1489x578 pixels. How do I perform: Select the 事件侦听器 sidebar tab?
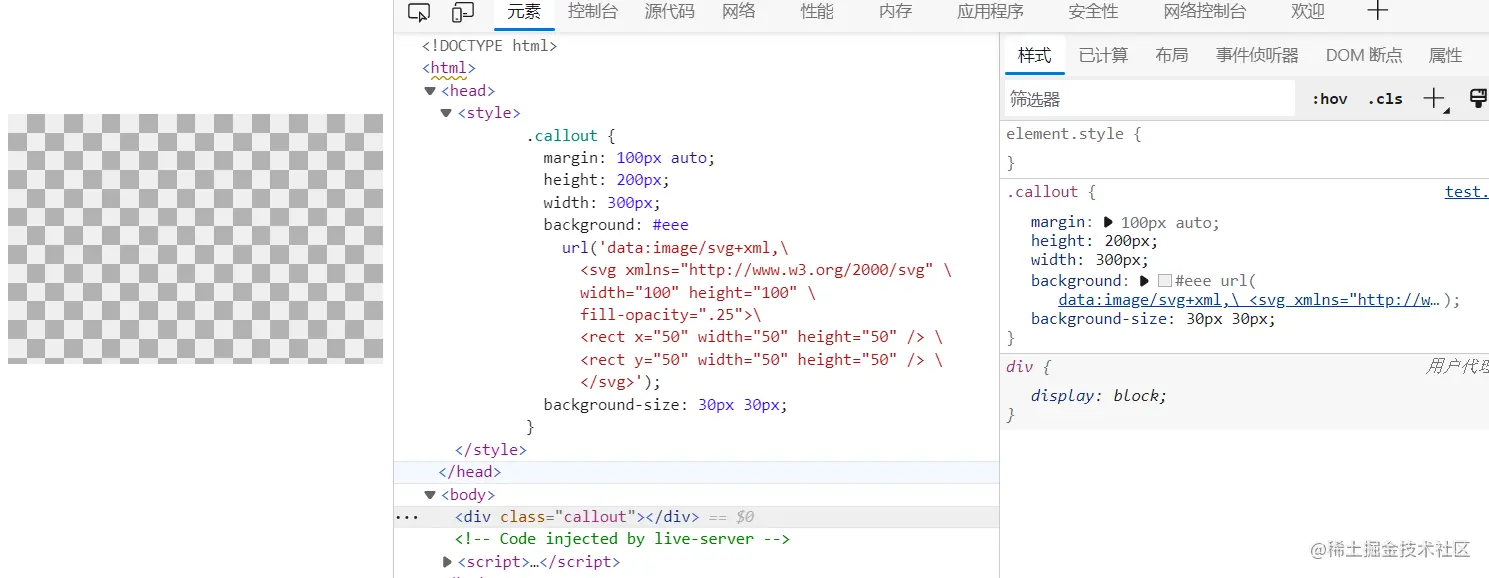click(x=1257, y=56)
